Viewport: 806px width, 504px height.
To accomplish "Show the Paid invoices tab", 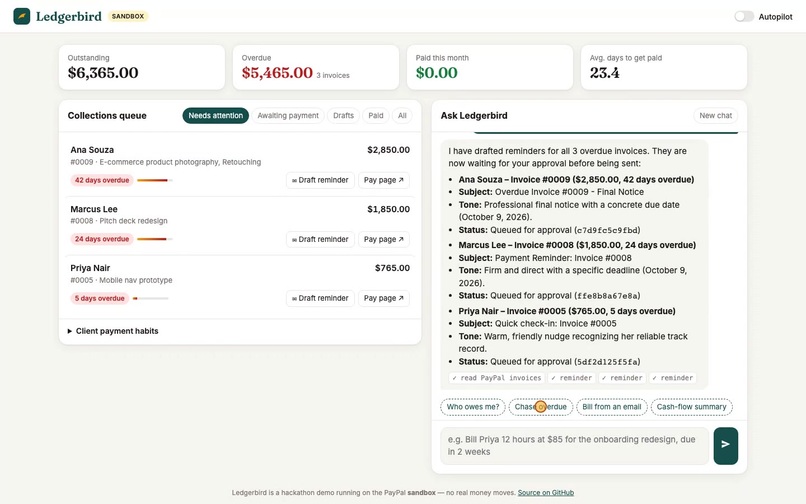I will pyautogui.click(x=376, y=116).
